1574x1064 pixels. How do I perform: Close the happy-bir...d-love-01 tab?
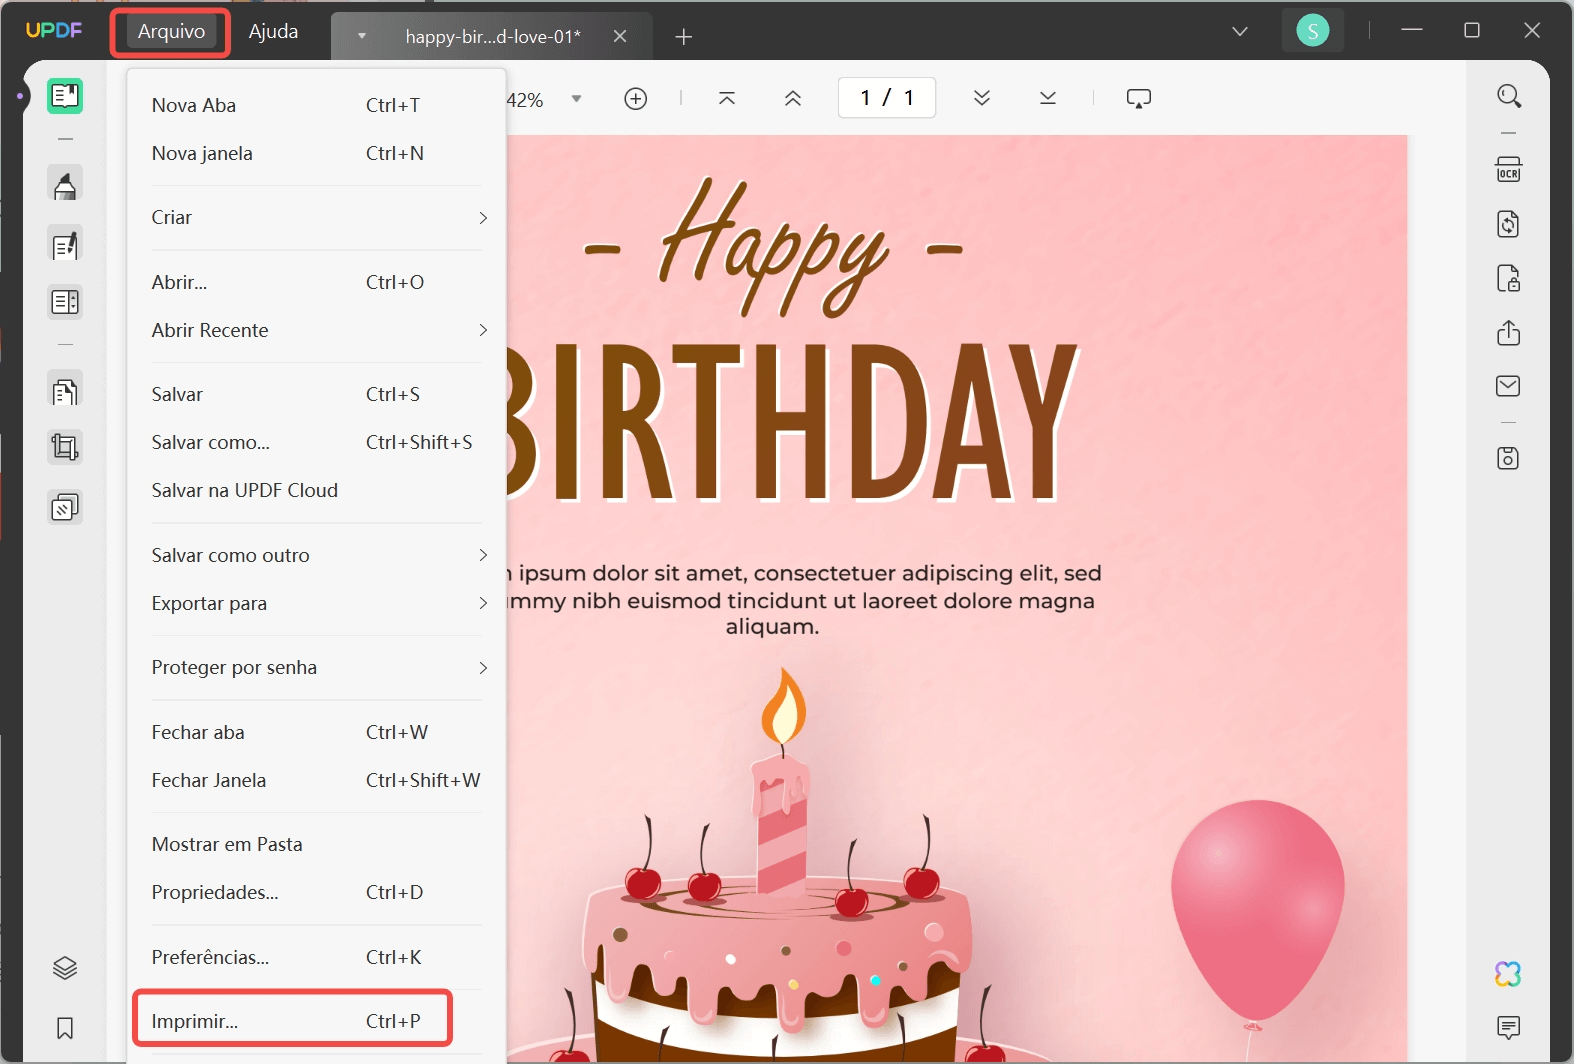click(620, 36)
